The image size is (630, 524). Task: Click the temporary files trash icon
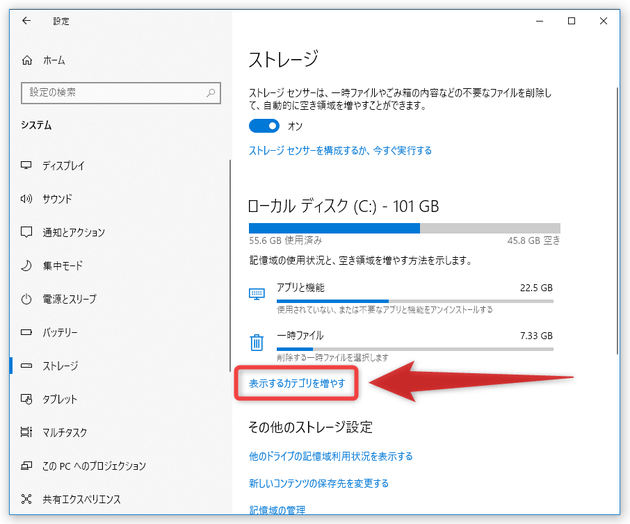click(x=257, y=342)
